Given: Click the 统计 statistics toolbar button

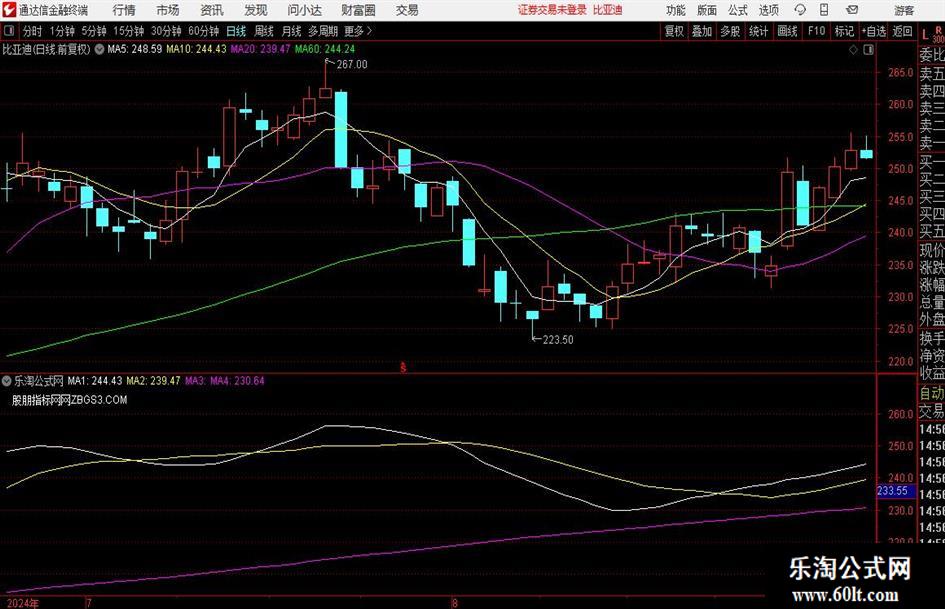Looking at the screenshot, I should coord(758,31).
